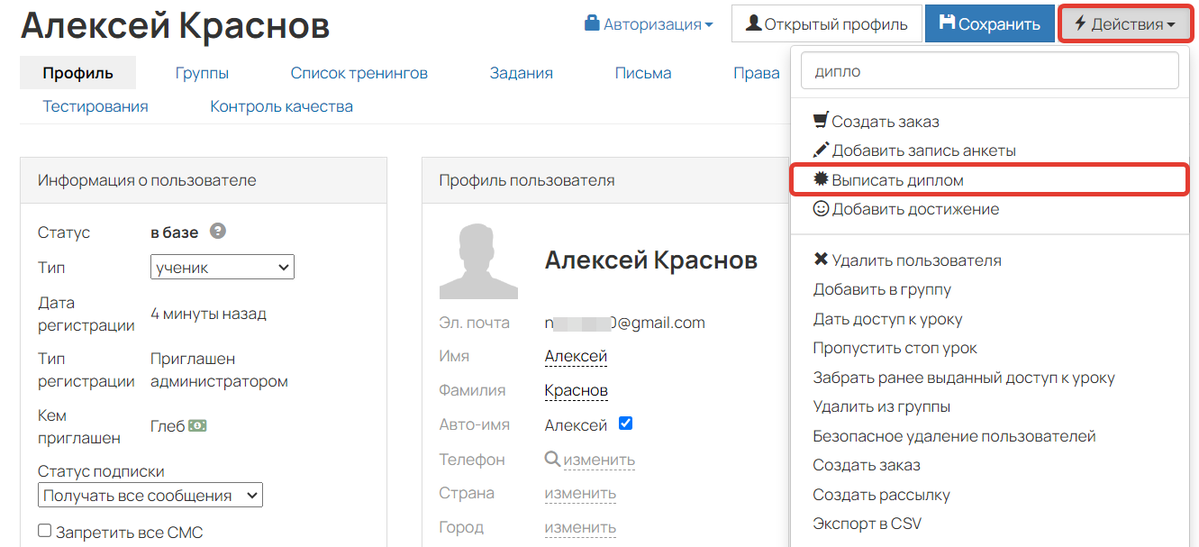Toggle the Авто-имя checkbox

coord(625,423)
